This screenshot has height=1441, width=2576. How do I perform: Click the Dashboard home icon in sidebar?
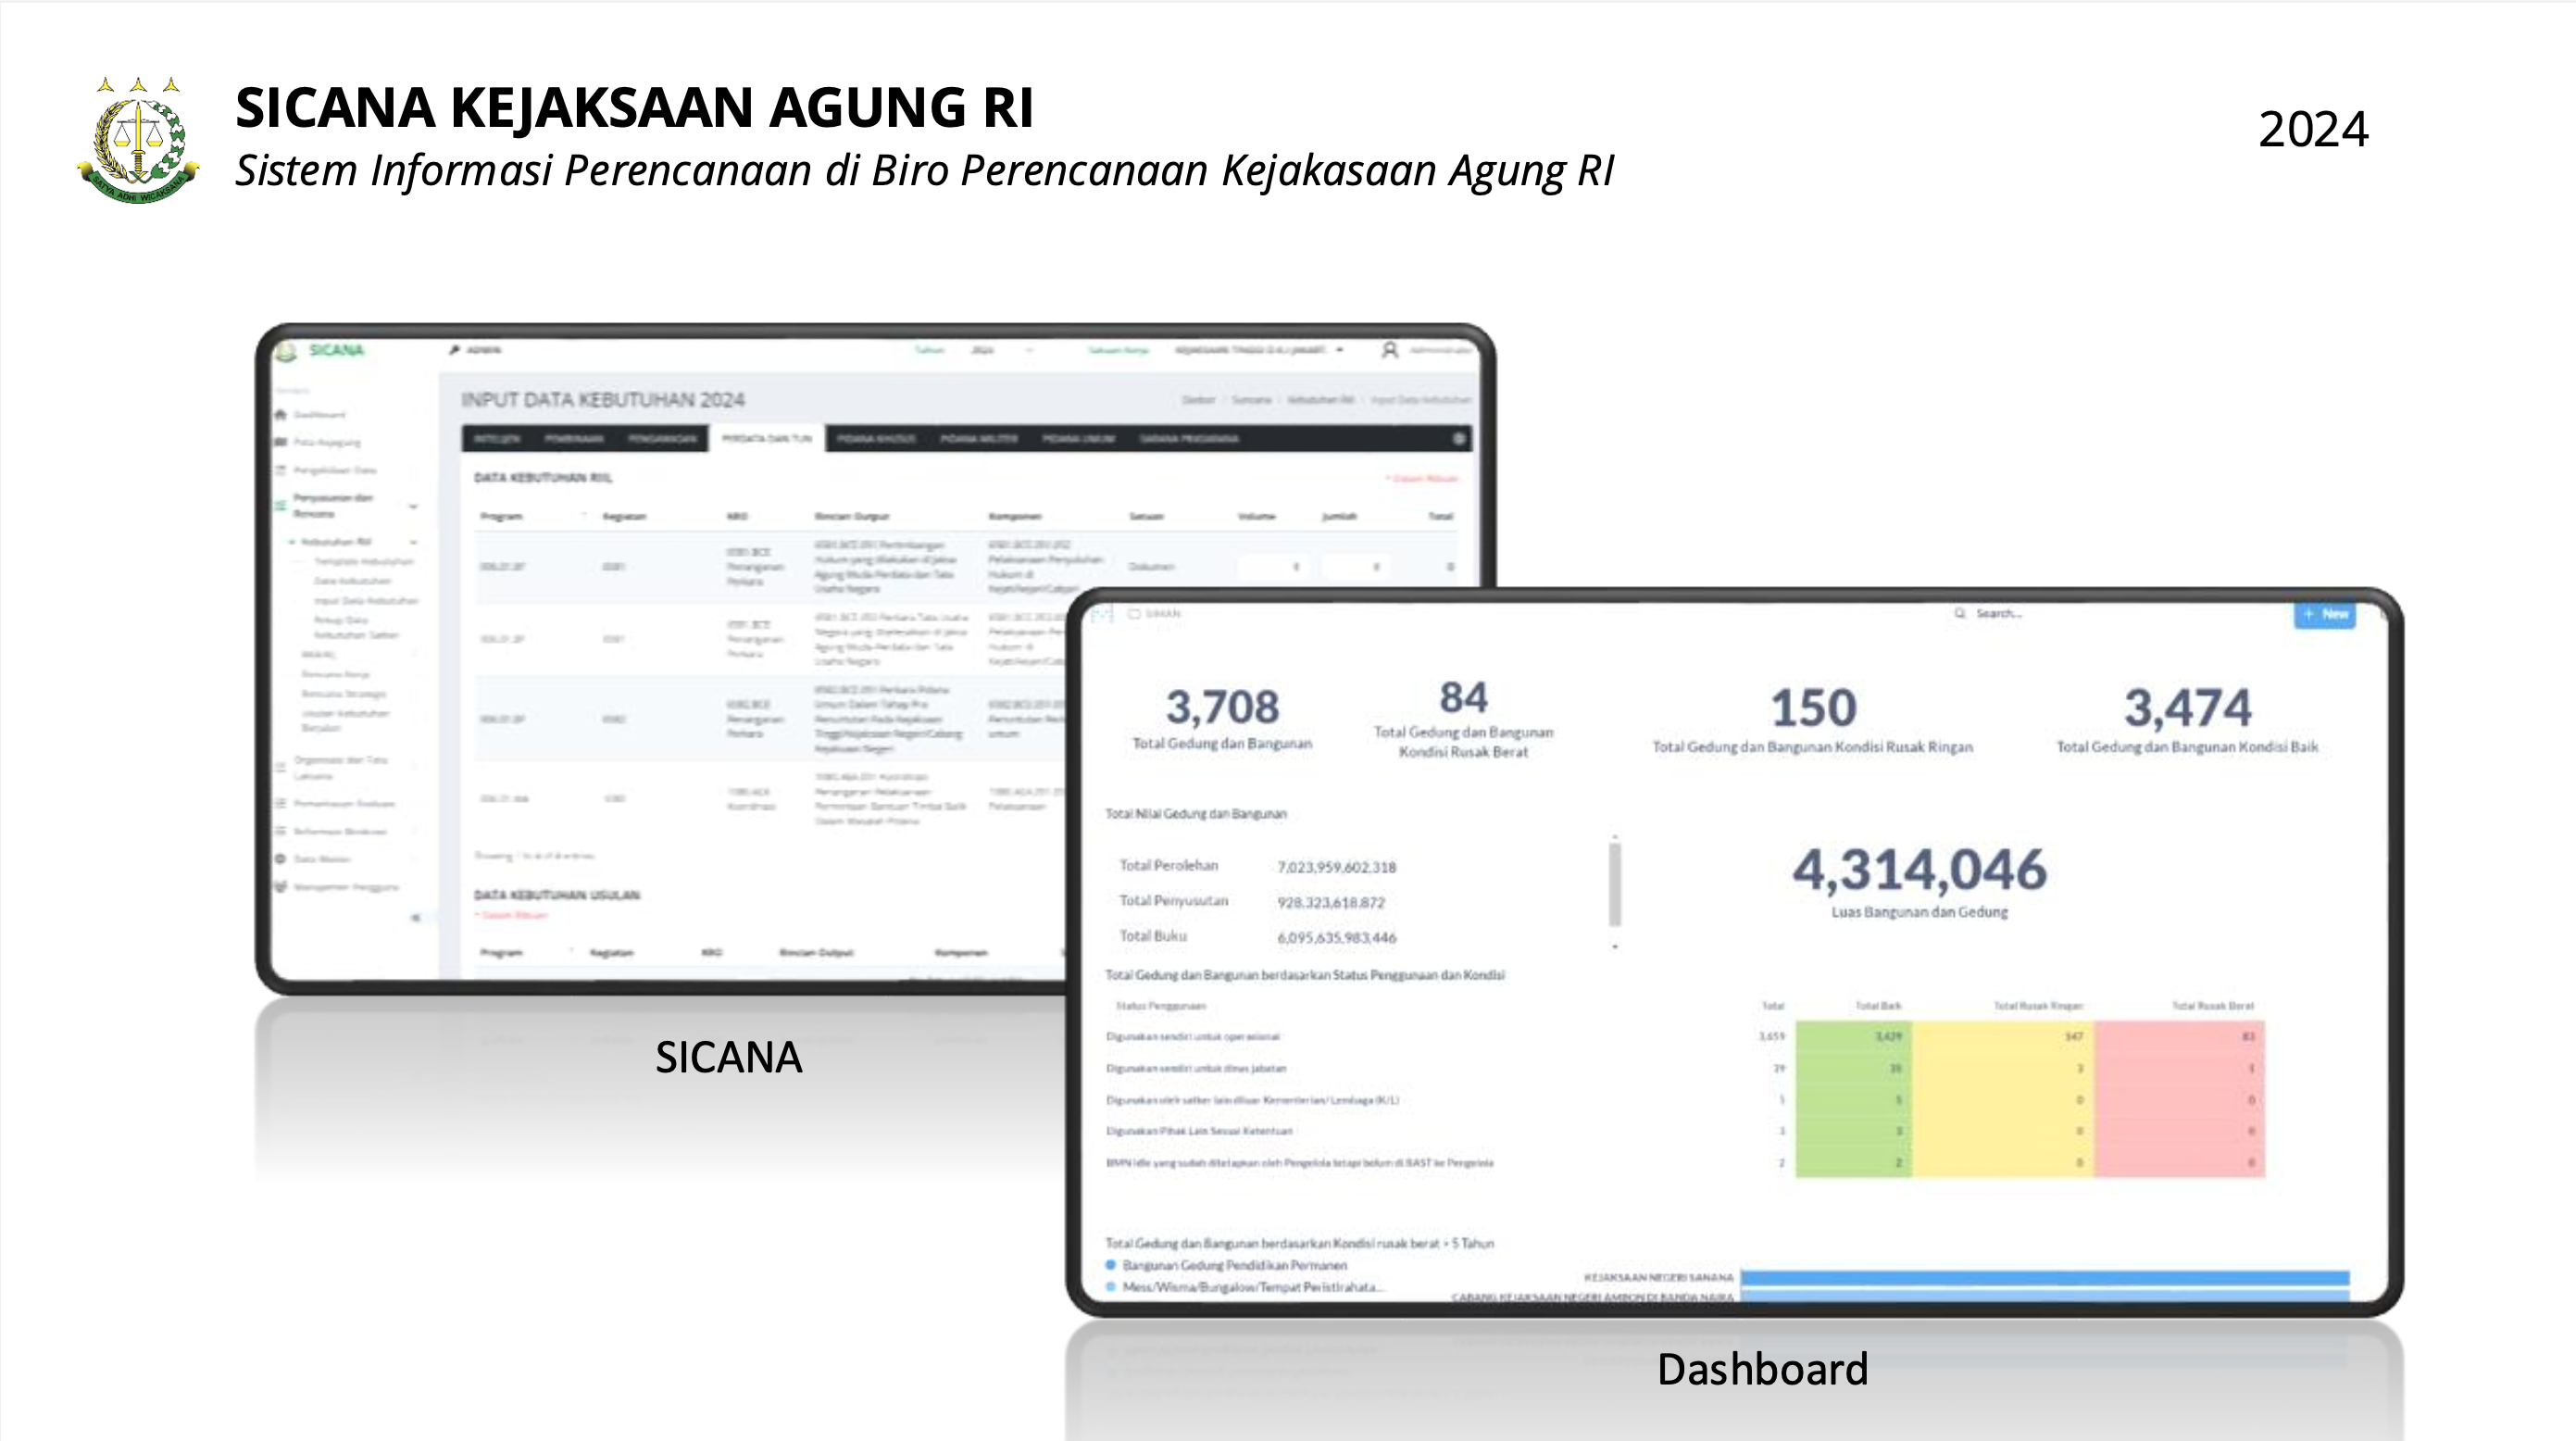281,414
